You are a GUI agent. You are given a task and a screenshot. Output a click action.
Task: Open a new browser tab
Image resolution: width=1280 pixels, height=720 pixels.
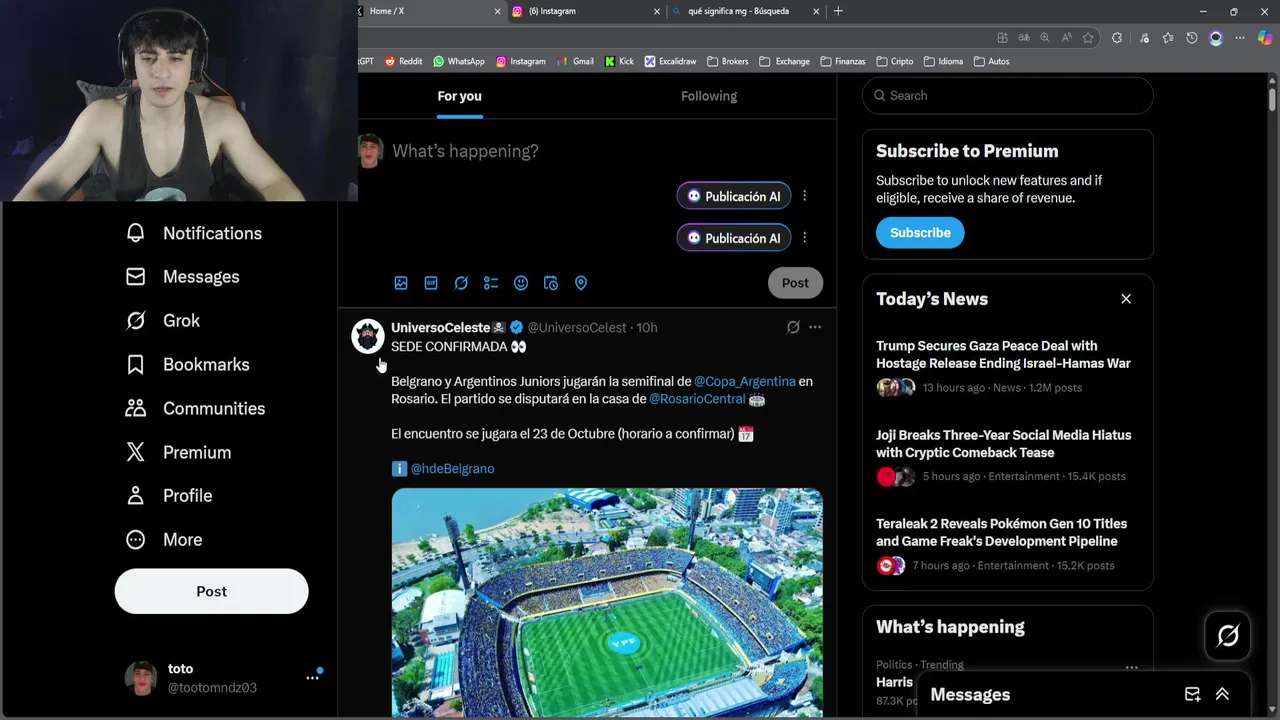838,11
